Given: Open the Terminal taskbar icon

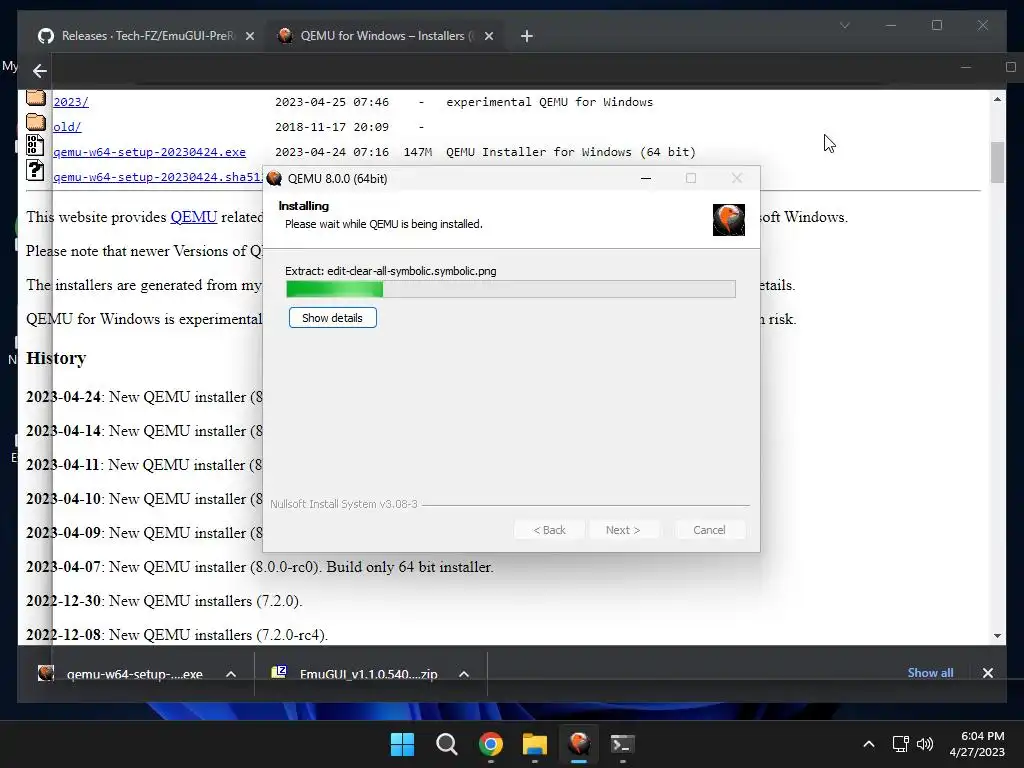Looking at the screenshot, I should pos(622,744).
